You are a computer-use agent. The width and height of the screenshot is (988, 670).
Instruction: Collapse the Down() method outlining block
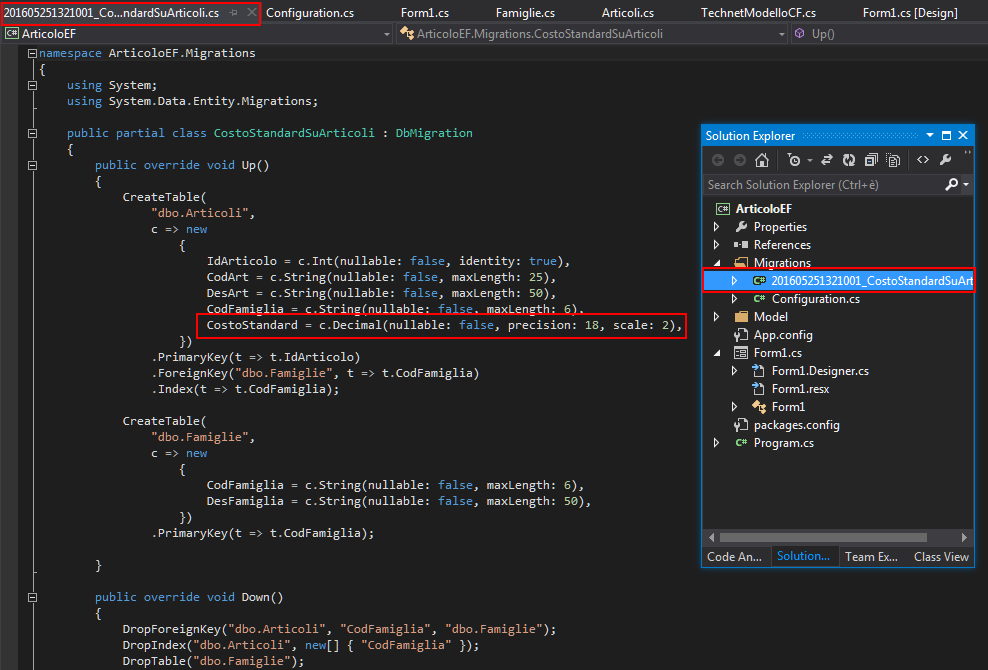33,597
